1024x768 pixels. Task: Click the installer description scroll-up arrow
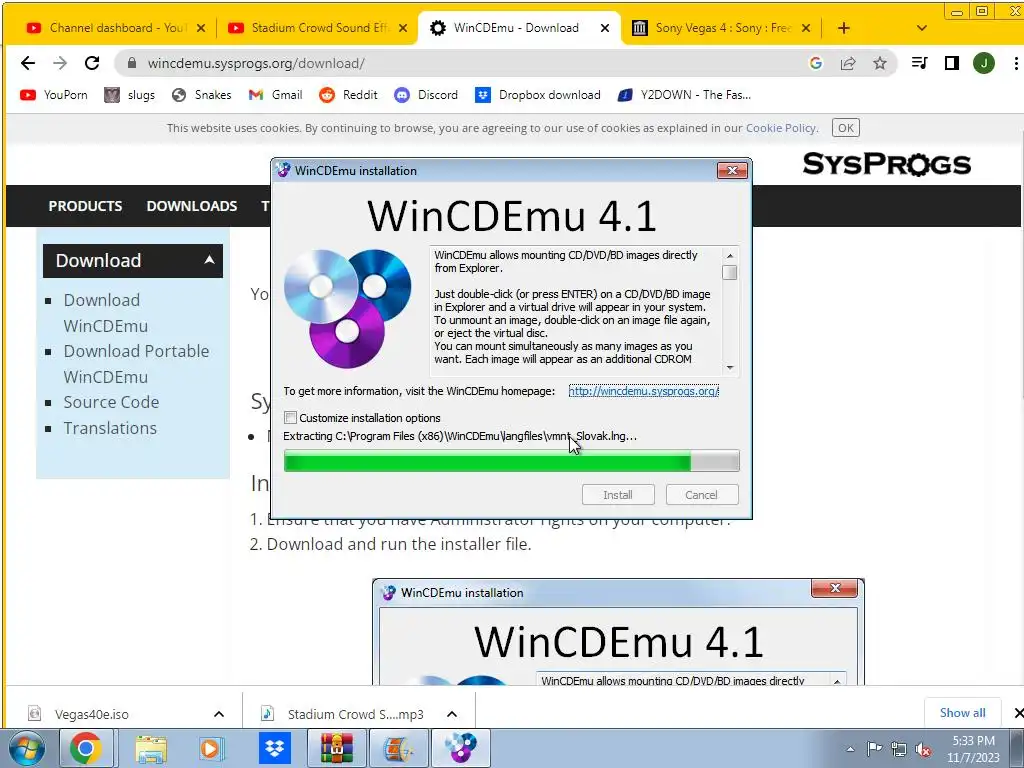click(730, 256)
